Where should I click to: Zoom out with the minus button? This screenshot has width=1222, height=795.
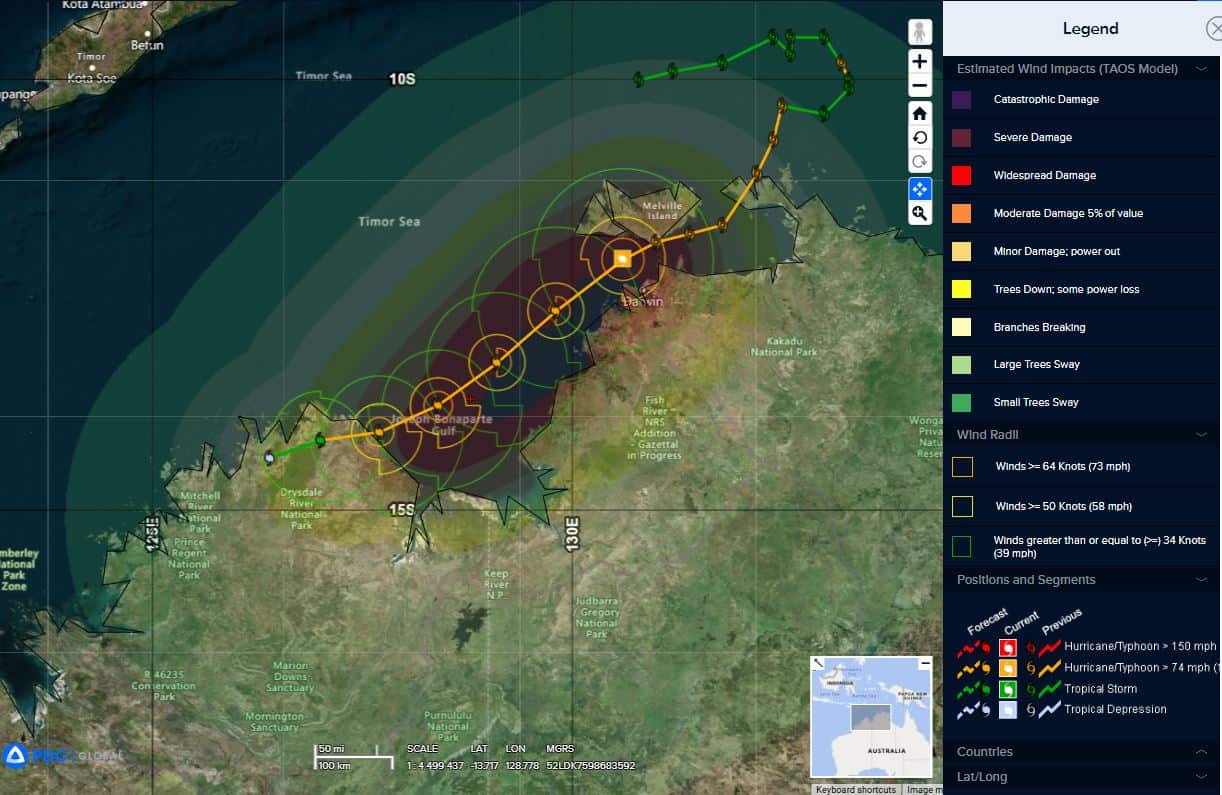pyautogui.click(x=920, y=85)
